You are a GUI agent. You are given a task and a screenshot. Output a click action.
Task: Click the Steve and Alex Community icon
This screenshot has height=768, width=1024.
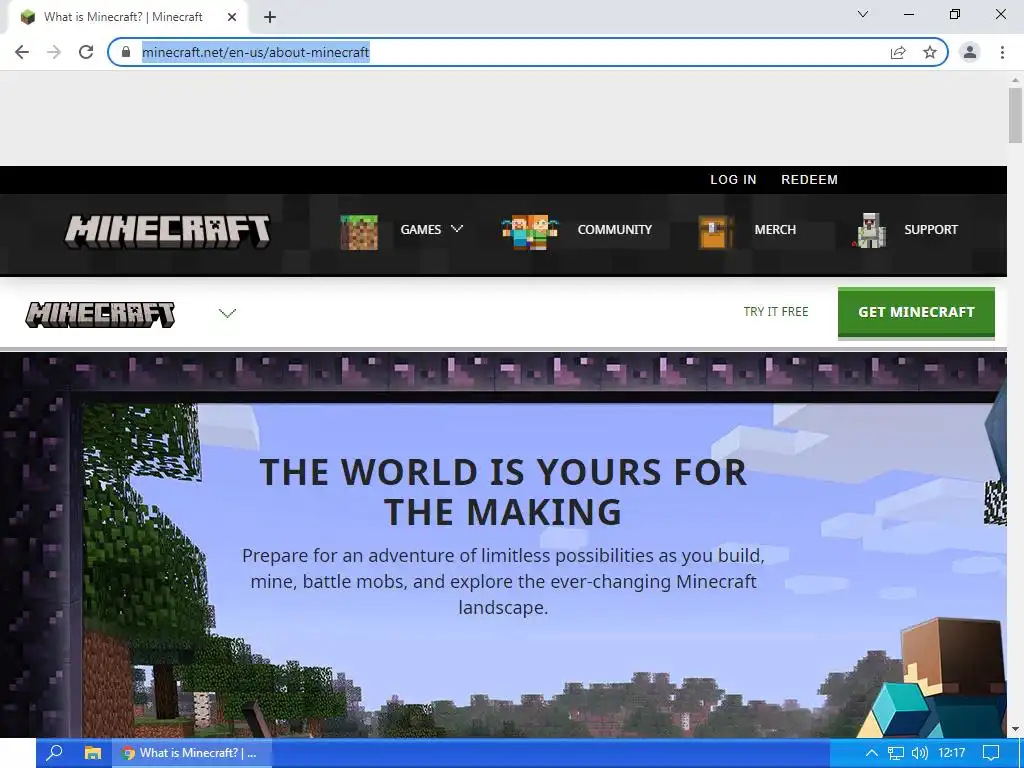click(x=530, y=232)
